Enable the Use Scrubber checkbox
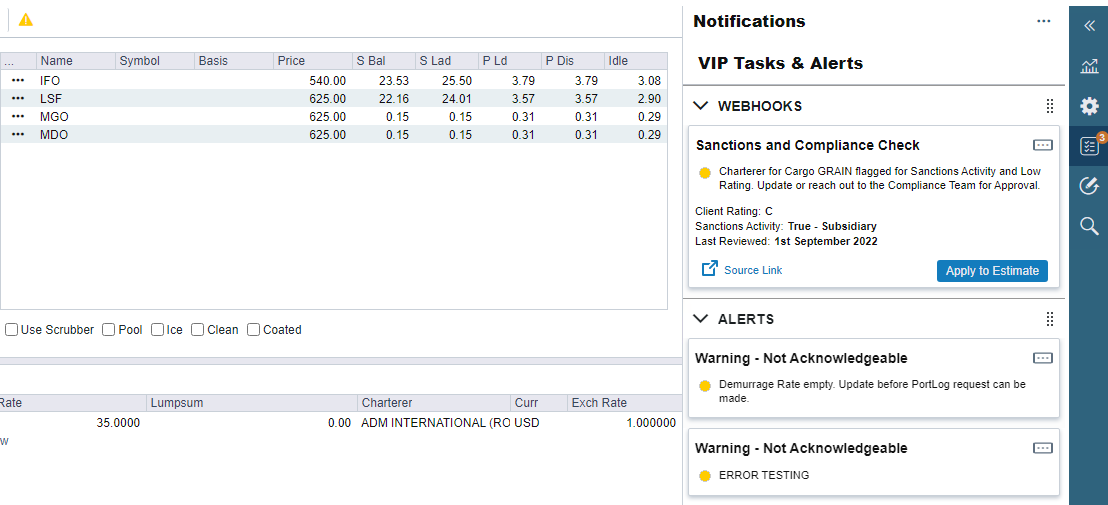This screenshot has width=1108, height=505. [11, 330]
